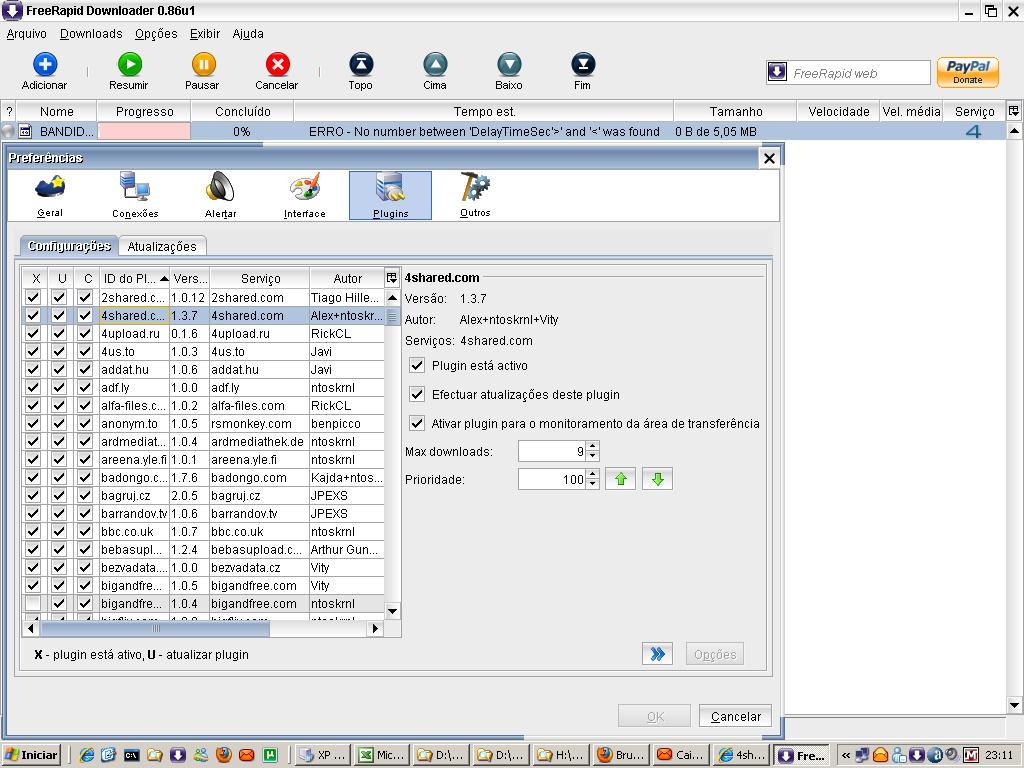Click the PayPal Donate button

pos(967,72)
